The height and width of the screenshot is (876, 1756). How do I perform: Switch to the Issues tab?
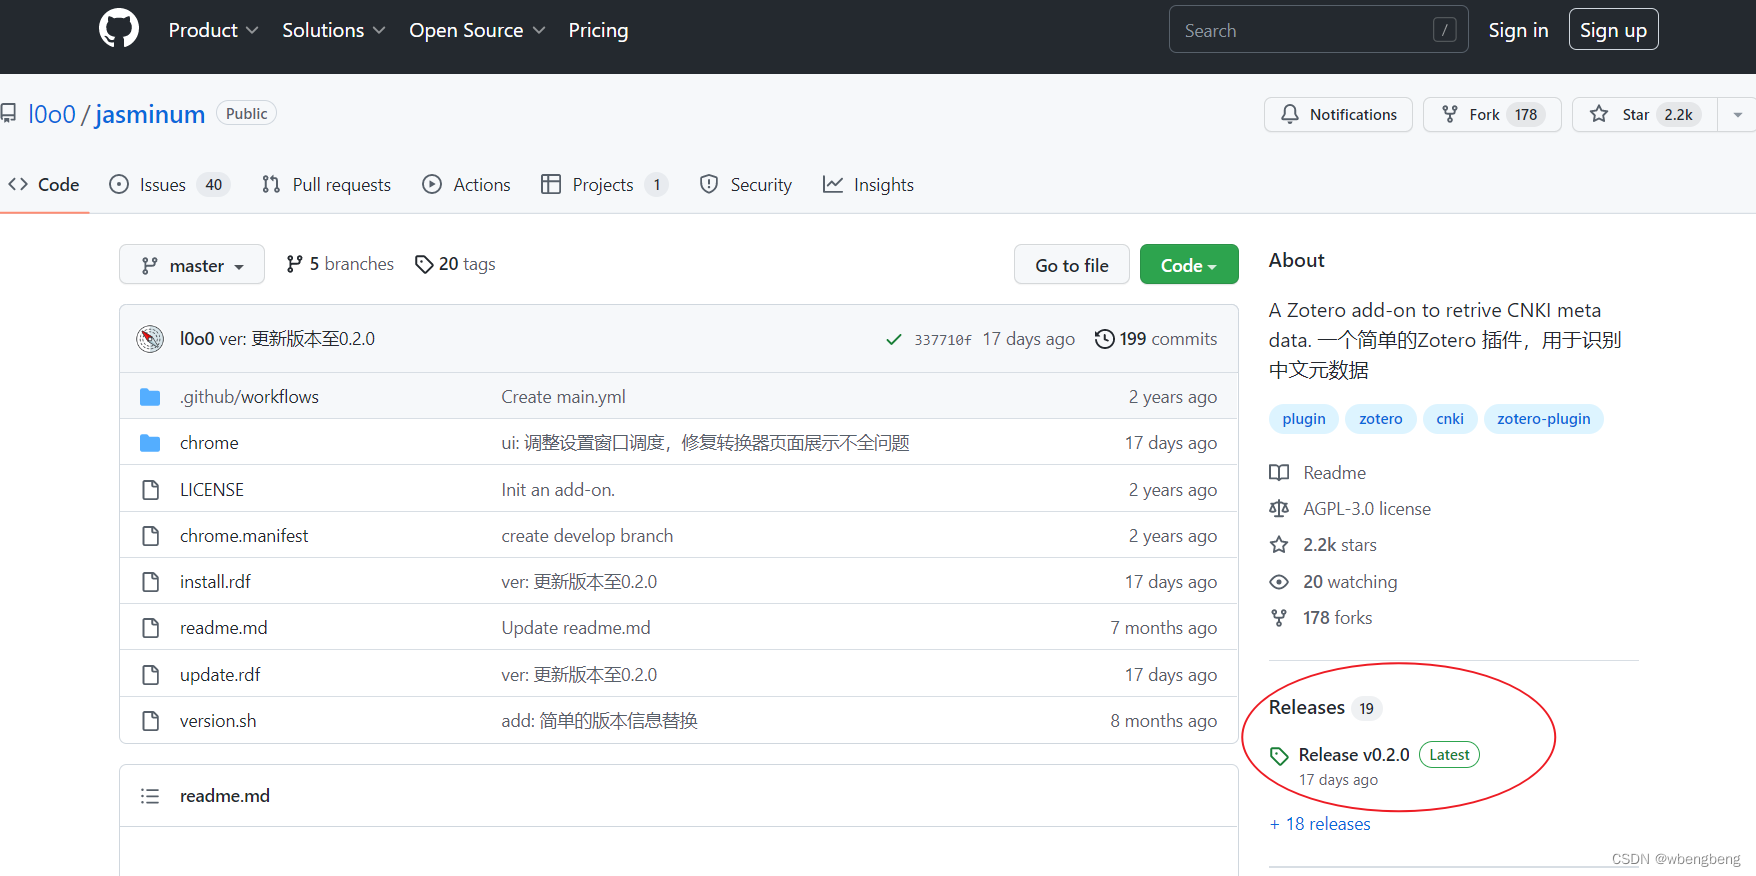(169, 184)
